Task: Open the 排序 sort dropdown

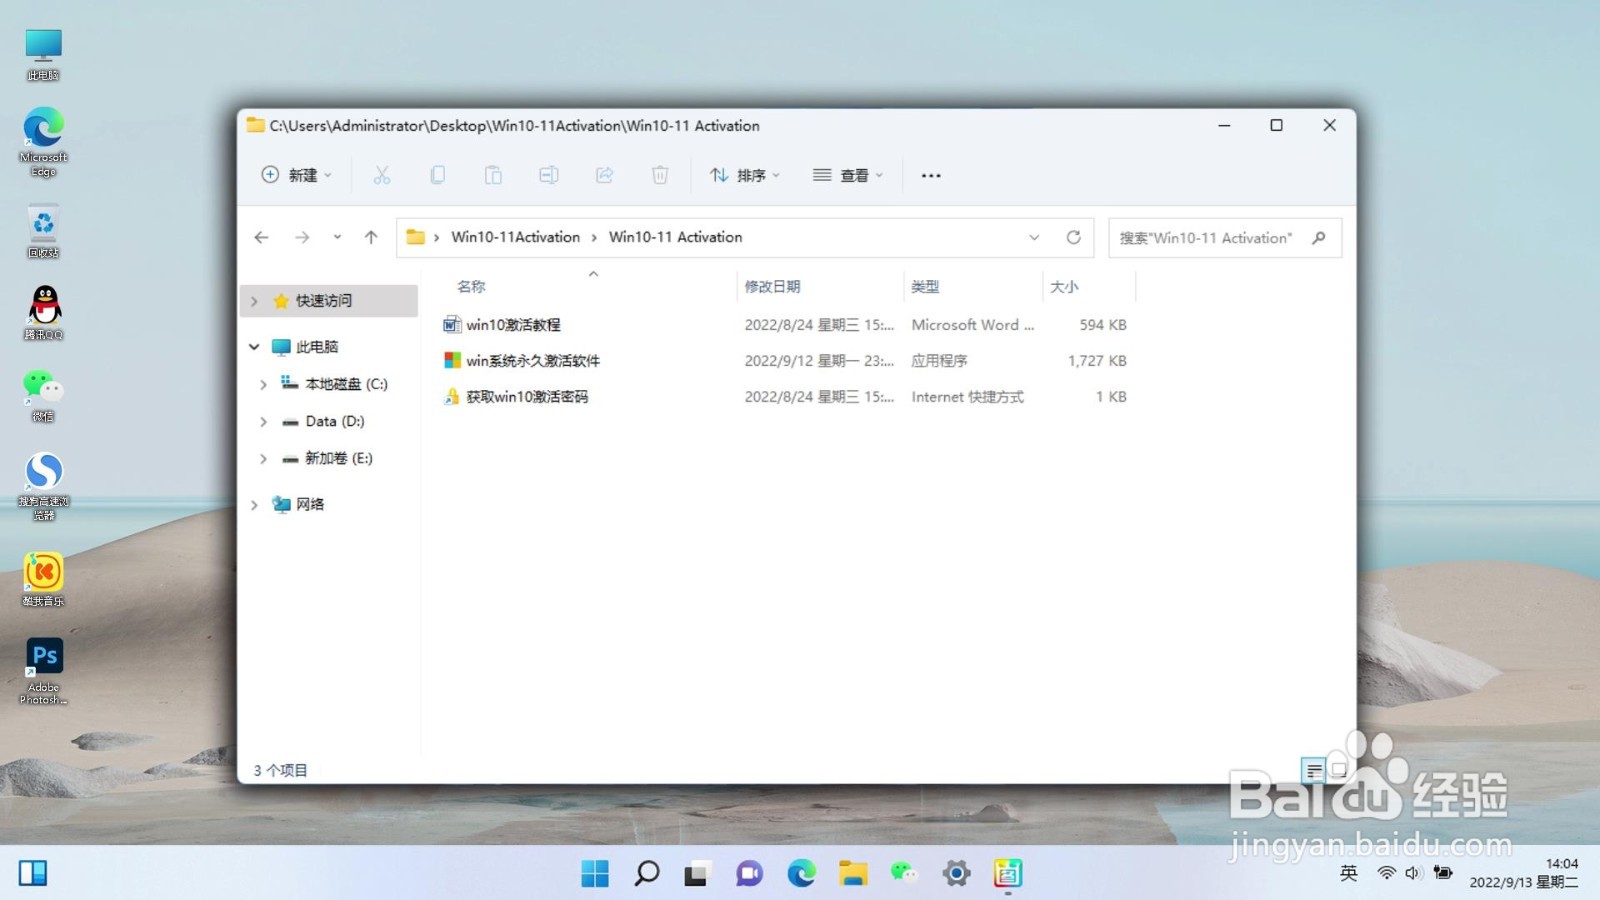Action: [x=745, y=175]
